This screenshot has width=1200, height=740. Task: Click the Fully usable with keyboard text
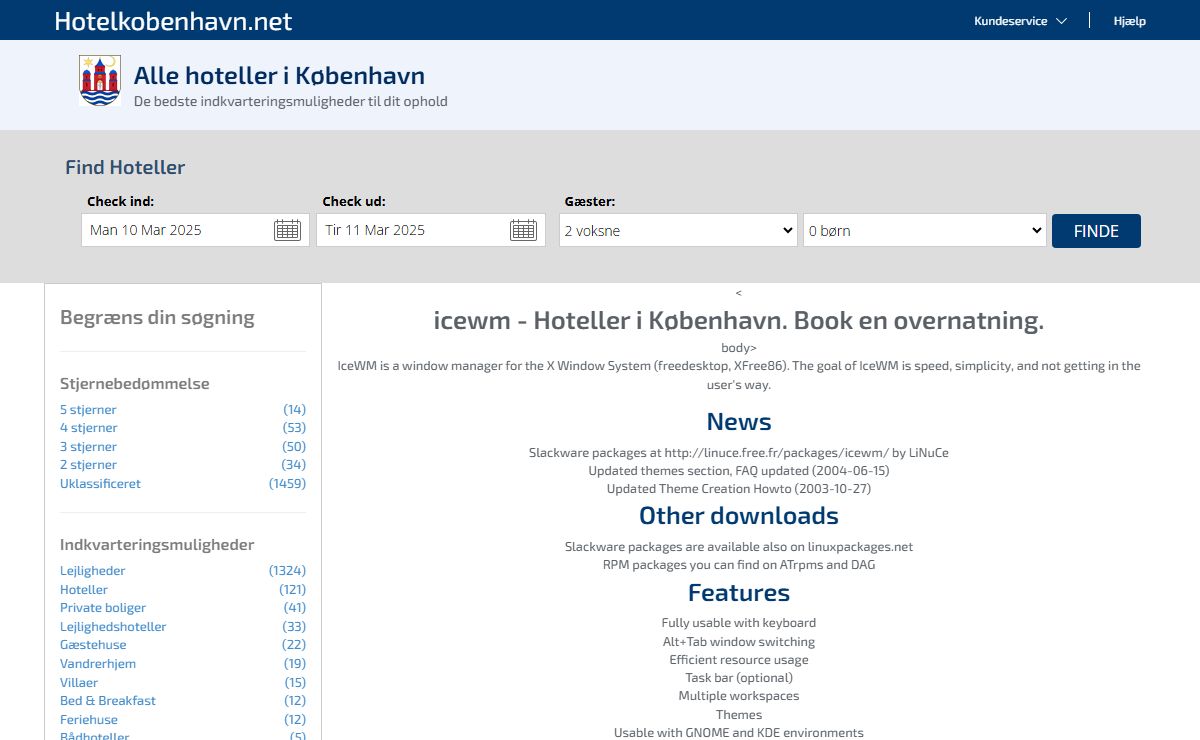739,623
